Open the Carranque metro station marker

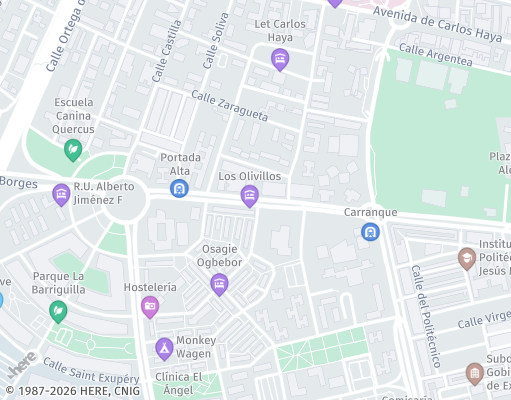pos(370,232)
